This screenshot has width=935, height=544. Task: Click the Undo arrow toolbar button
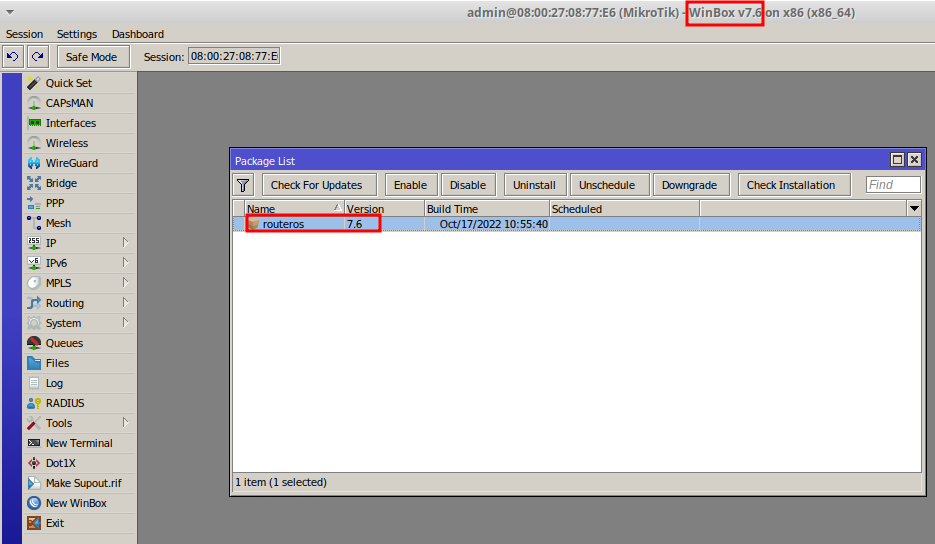(x=13, y=57)
